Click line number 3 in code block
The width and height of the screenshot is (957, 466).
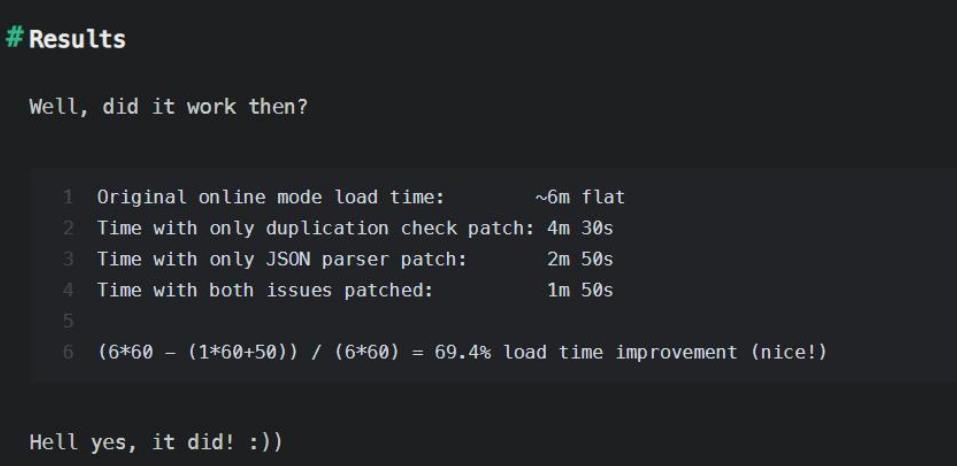68,259
